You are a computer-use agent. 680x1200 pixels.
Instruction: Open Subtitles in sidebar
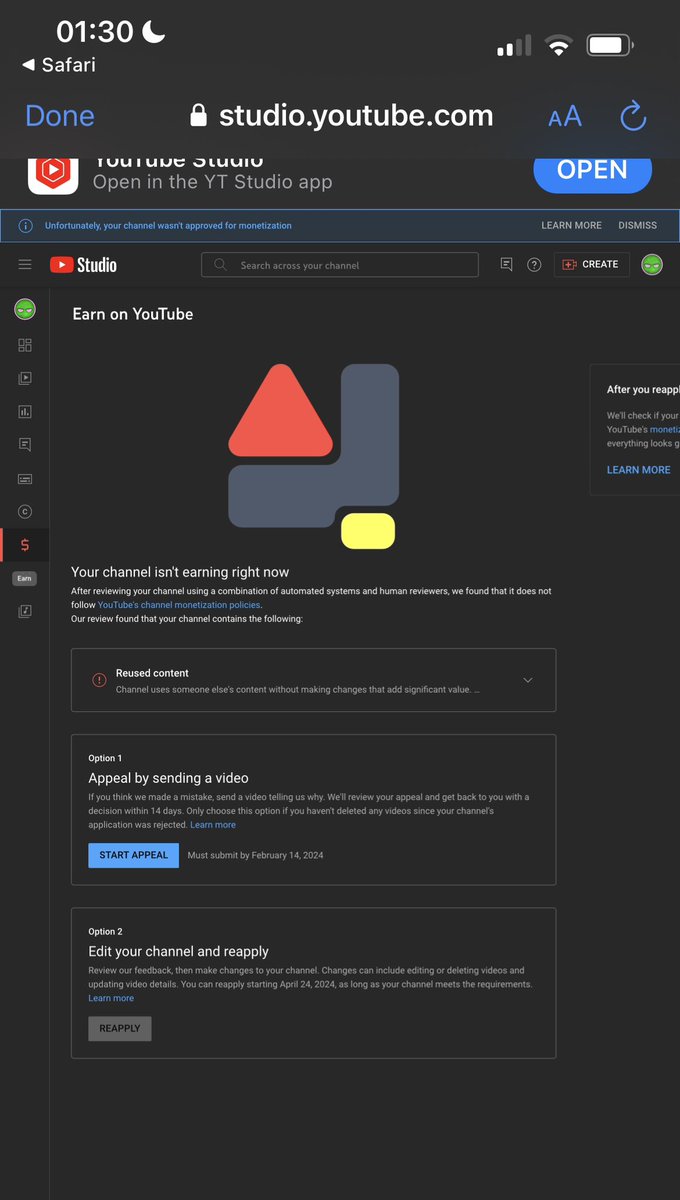tap(25, 478)
